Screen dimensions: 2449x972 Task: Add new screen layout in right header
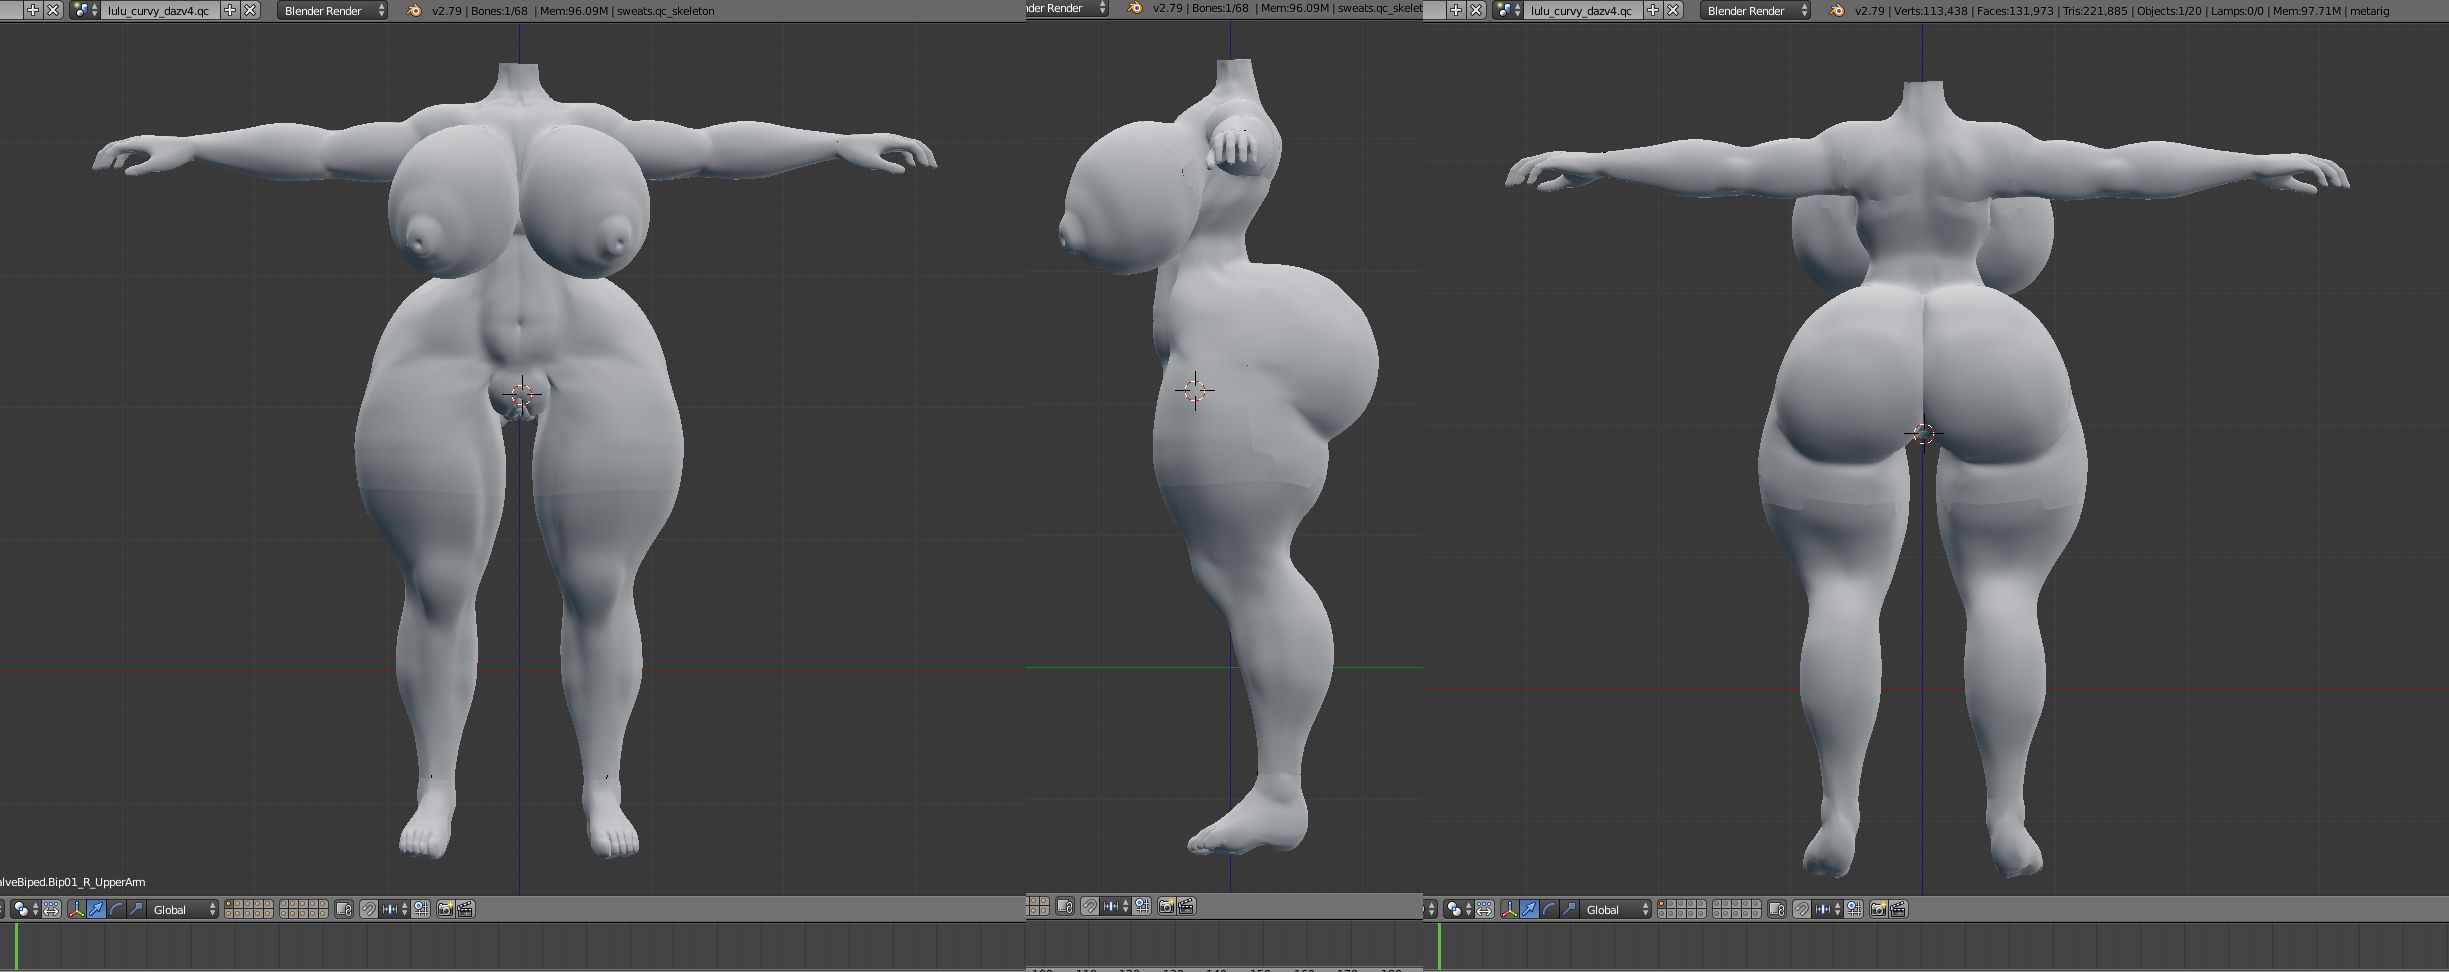point(1456,10)
